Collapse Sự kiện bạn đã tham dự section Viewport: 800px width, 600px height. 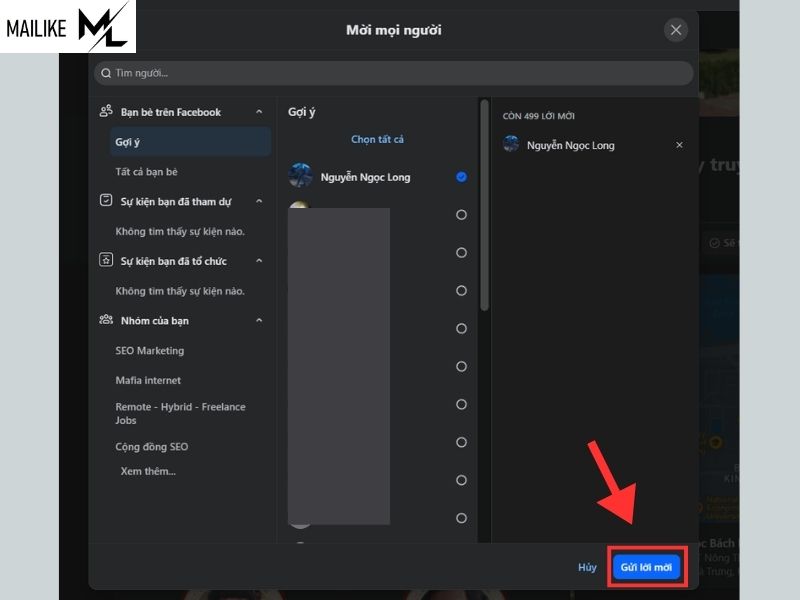[x=259, y=202]
